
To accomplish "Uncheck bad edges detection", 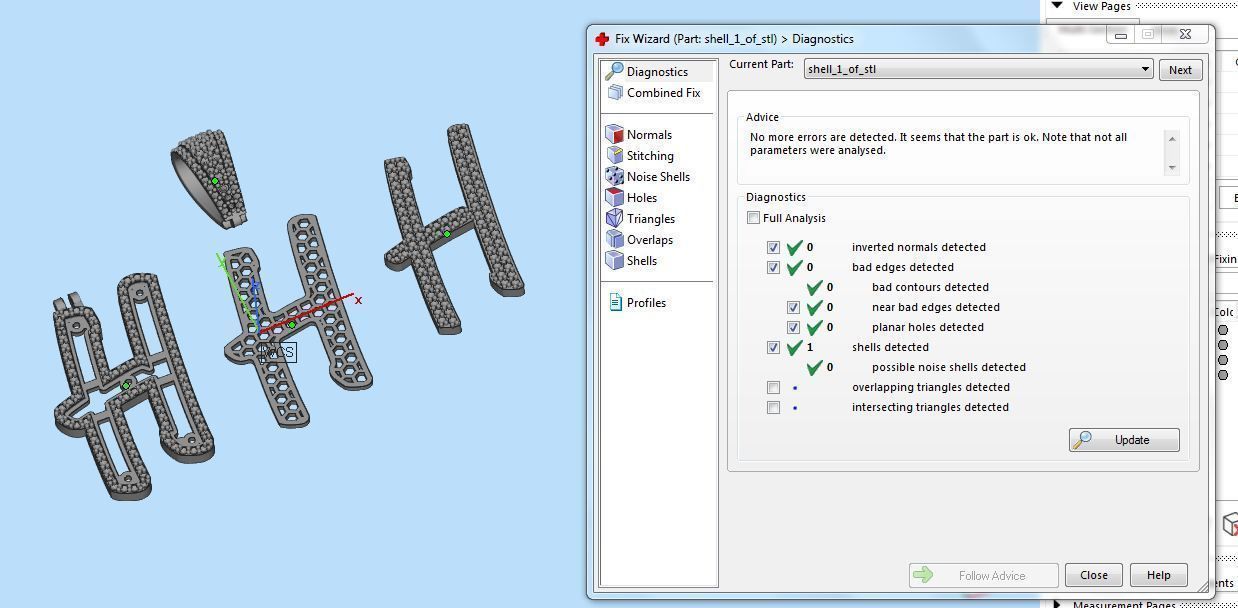I will (773, 267).
